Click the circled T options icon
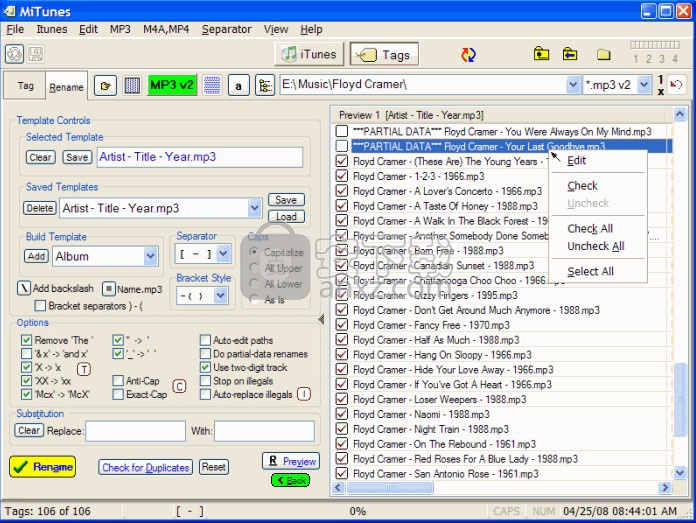The height and width of the screenshot is (523, 696). coord(84,369)
